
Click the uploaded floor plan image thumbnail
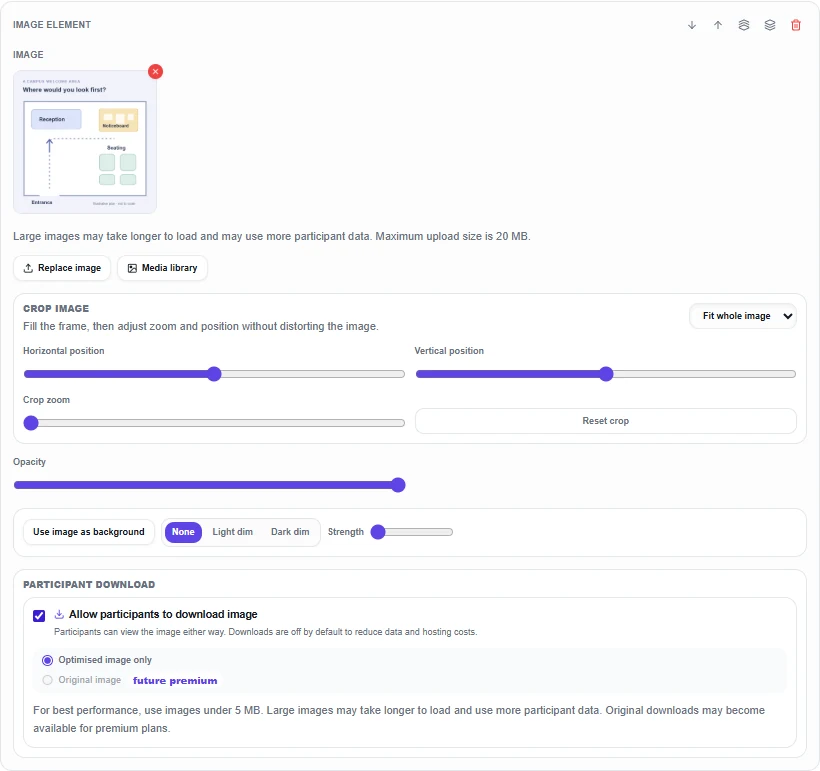pos(85,142)
